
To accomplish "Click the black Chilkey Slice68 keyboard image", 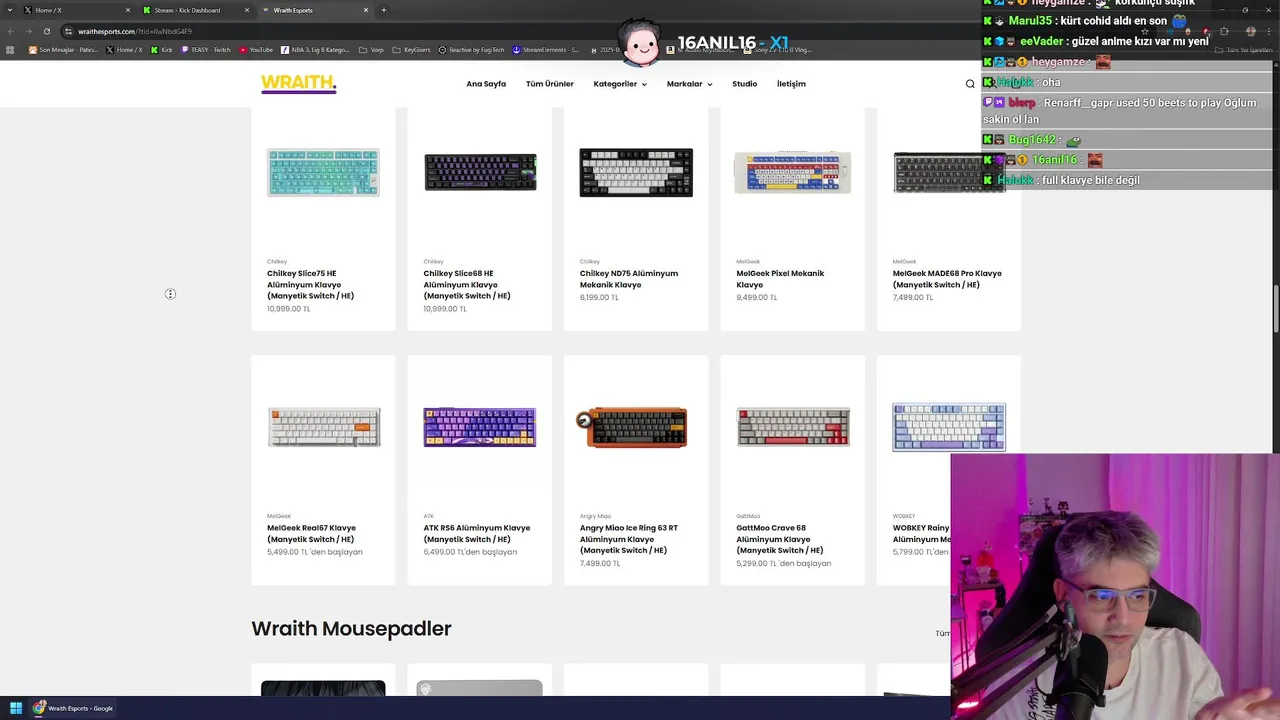I will coord(480,172).
